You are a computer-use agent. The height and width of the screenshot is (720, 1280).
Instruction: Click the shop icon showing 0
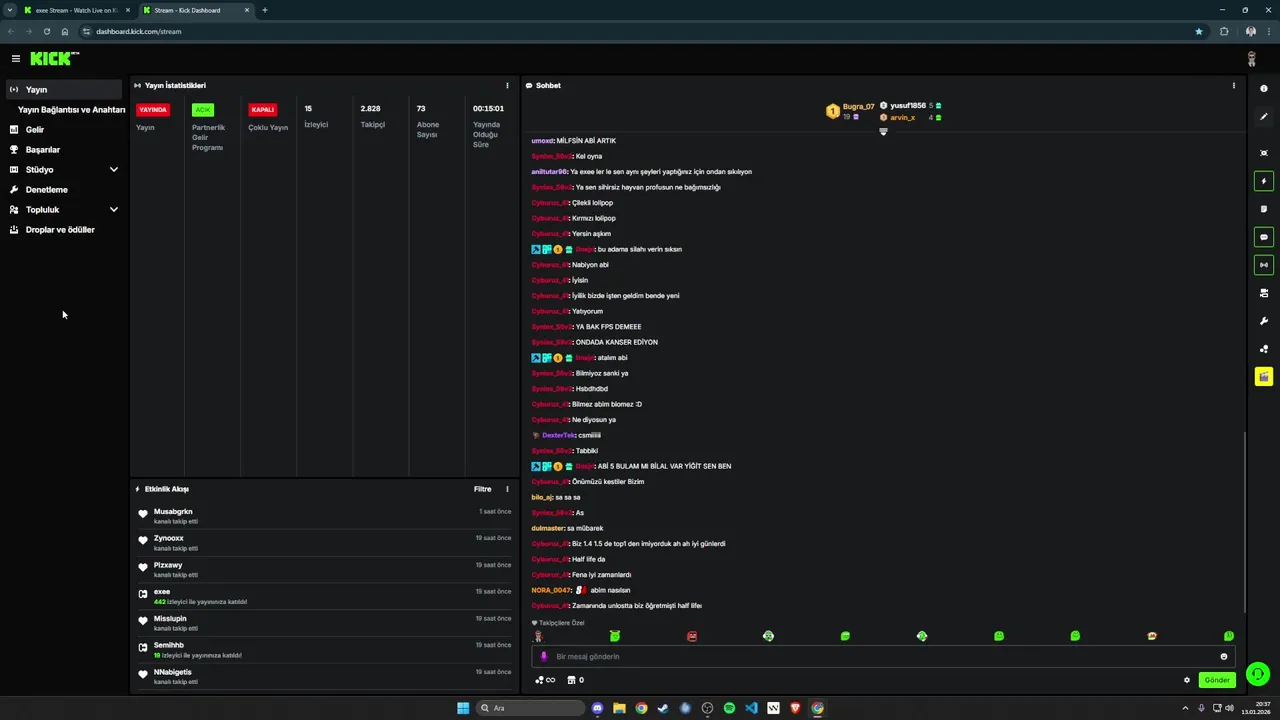click(575, 680)
